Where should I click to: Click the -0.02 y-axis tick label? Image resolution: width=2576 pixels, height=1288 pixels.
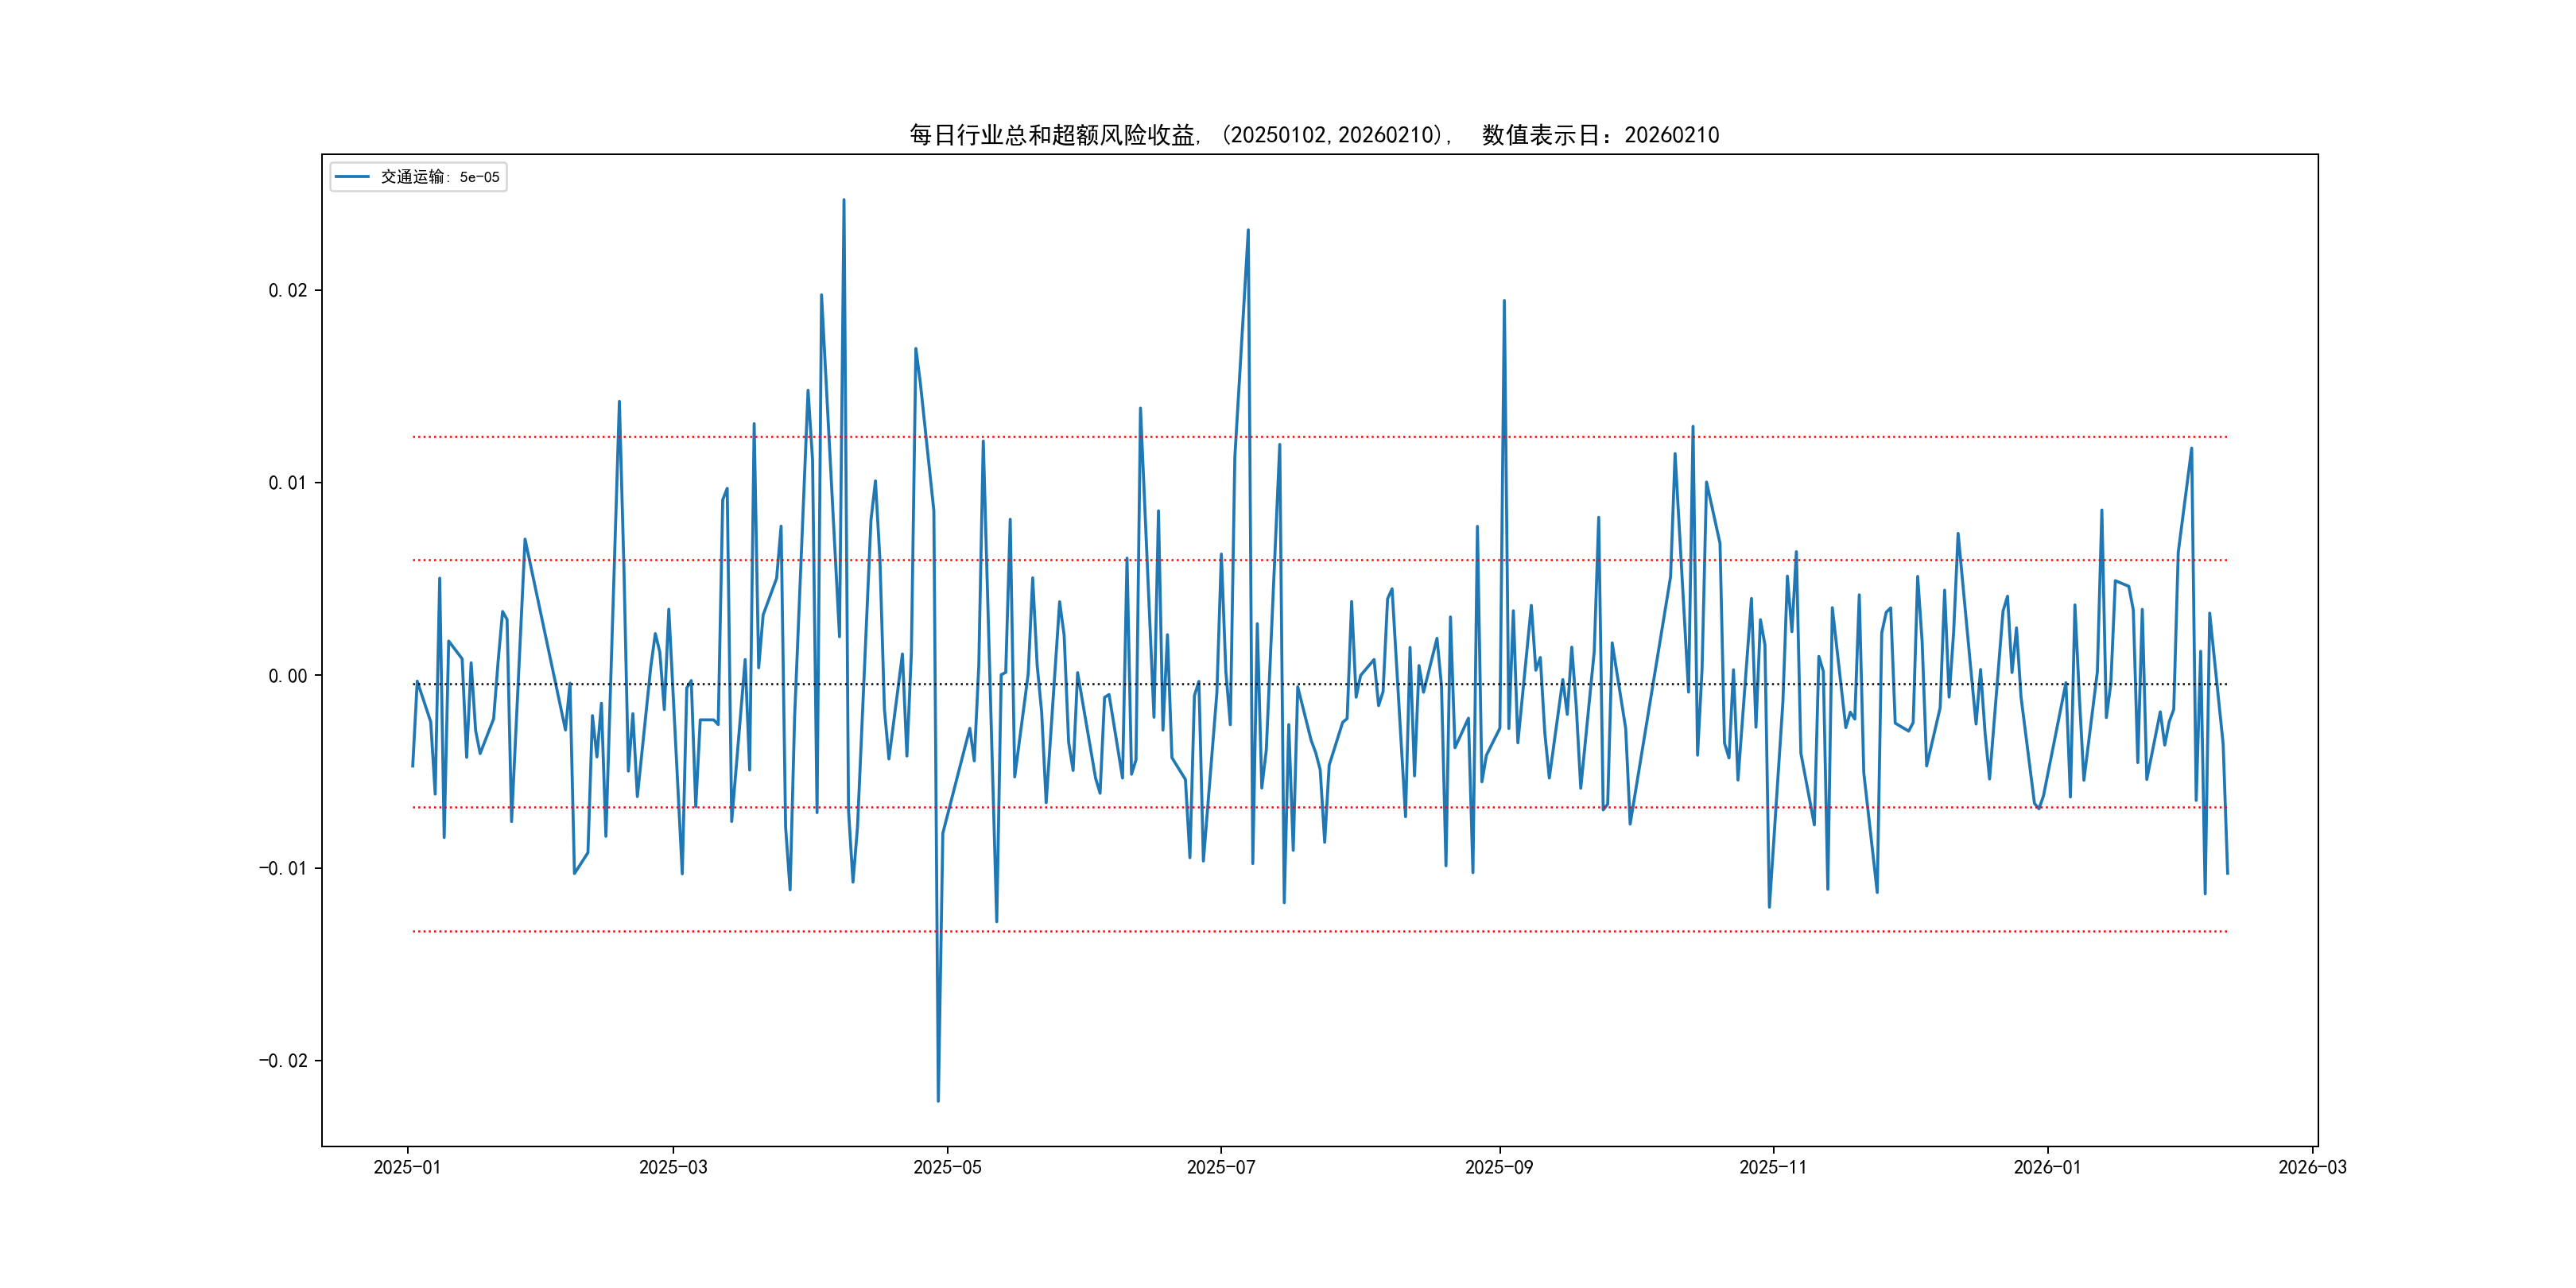283,1061
